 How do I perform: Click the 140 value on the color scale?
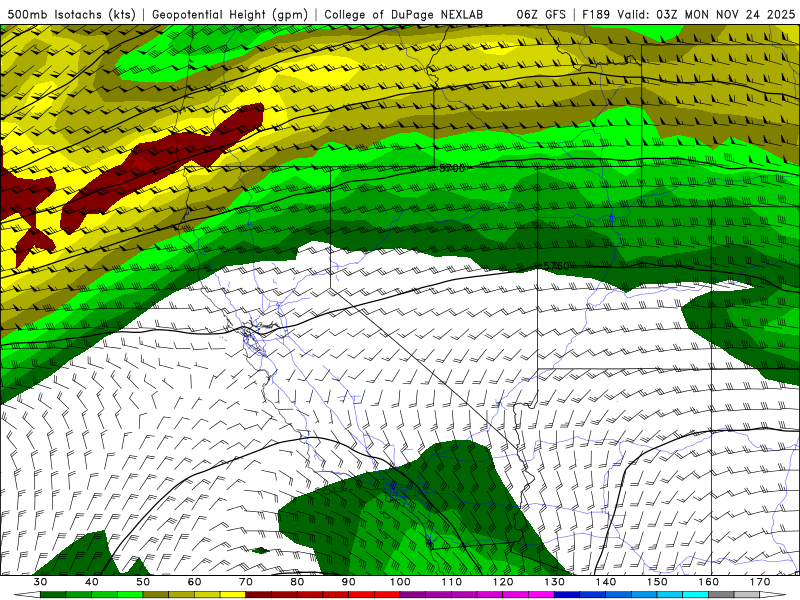point(606,582)
